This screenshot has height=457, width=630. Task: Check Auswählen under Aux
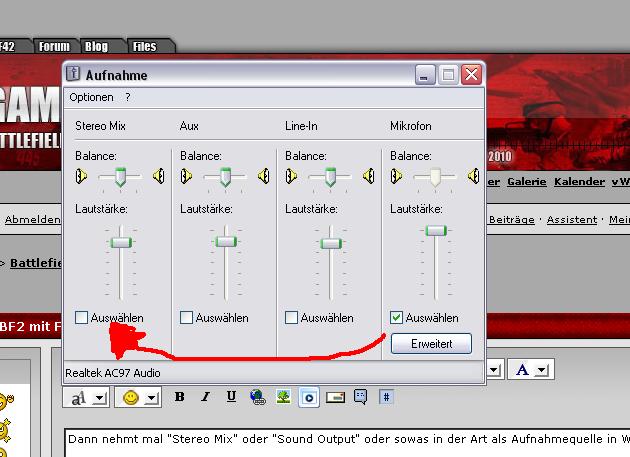point(187,318)
